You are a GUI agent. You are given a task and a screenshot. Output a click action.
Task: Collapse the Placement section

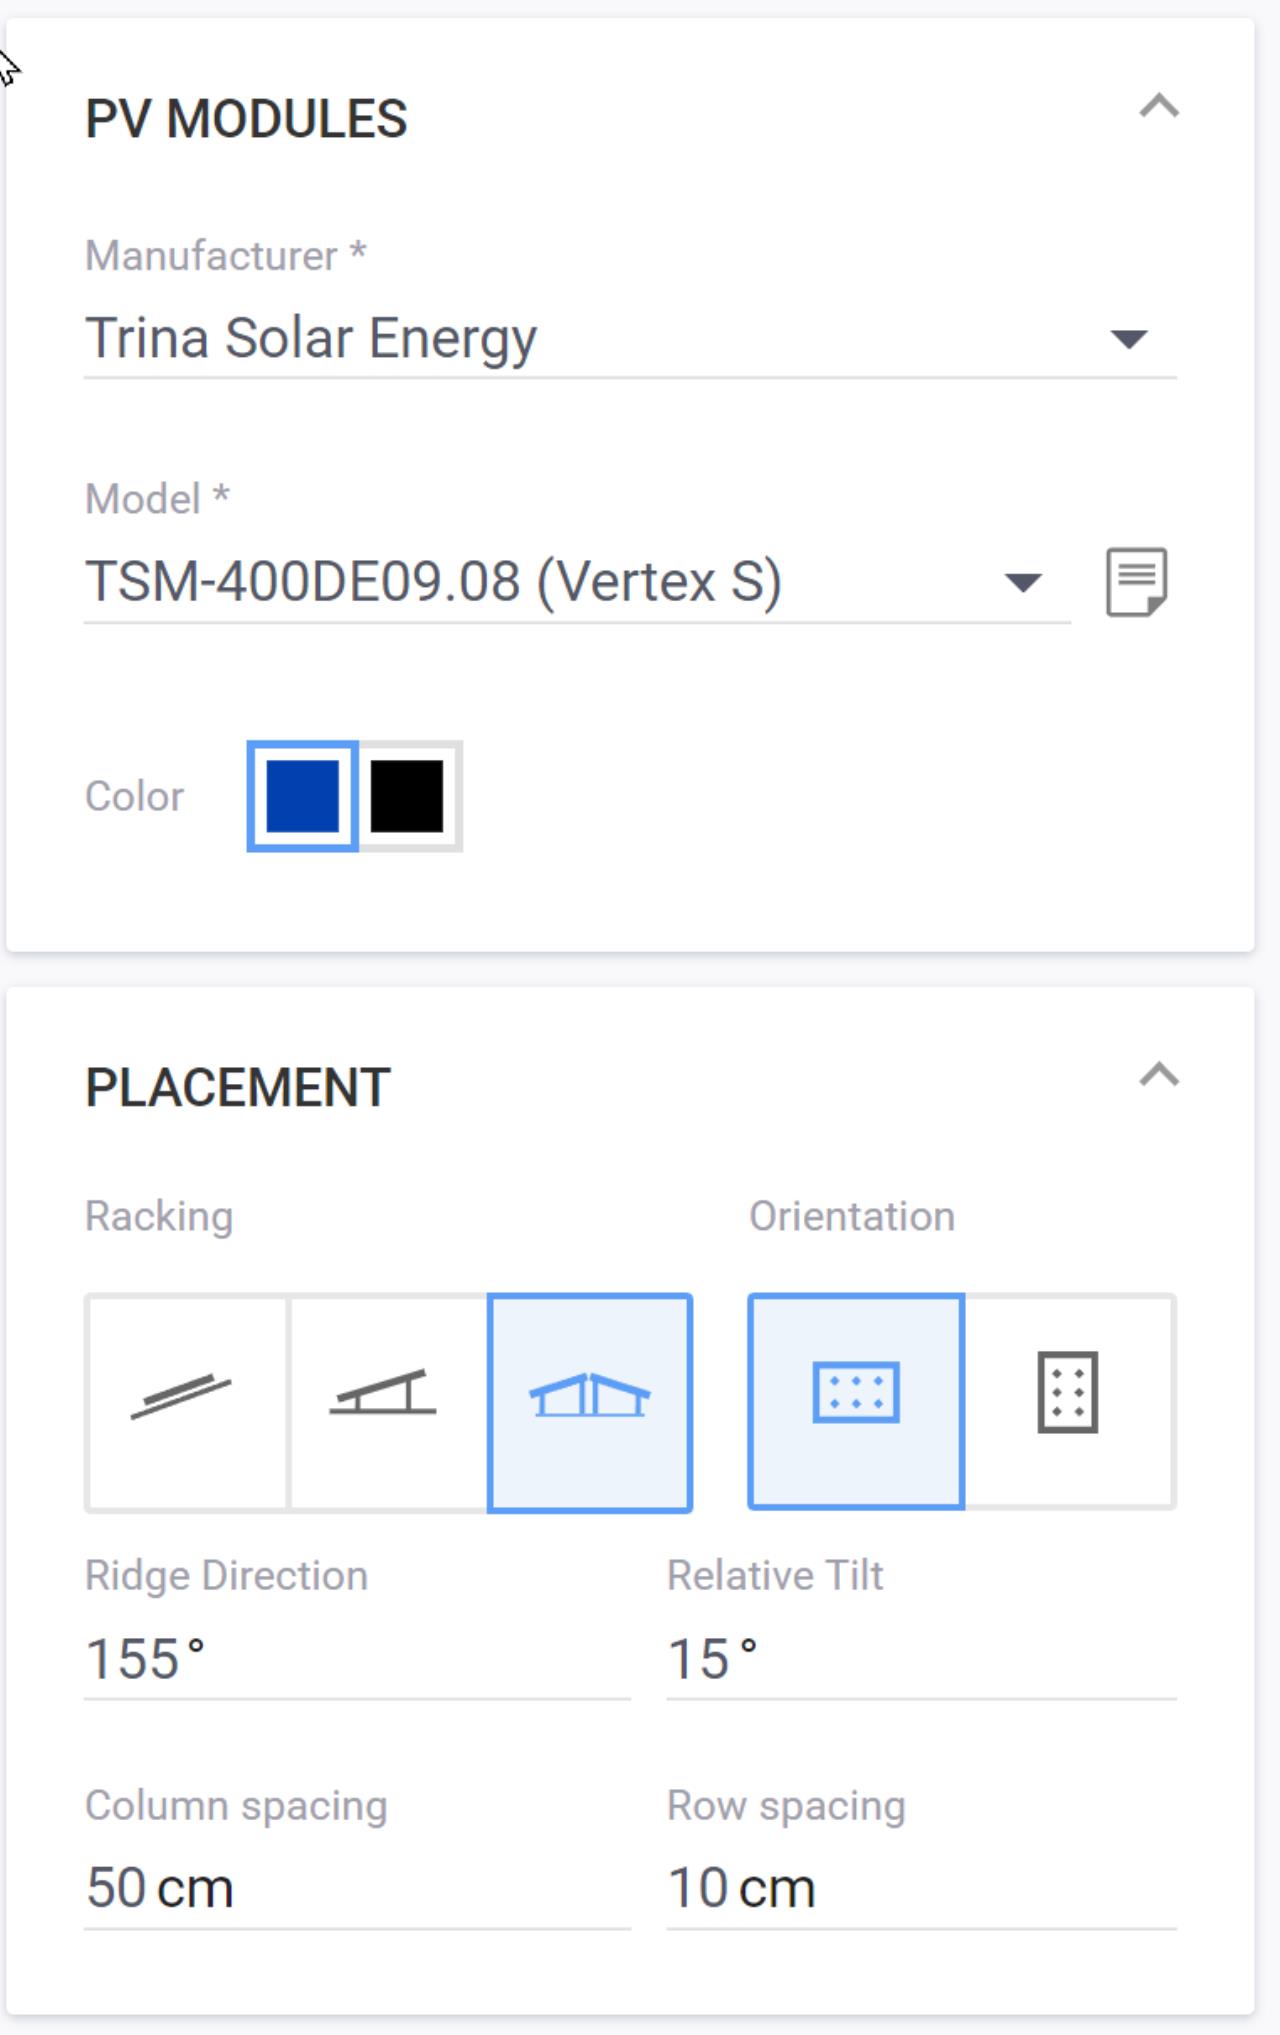point(1159,1075)
